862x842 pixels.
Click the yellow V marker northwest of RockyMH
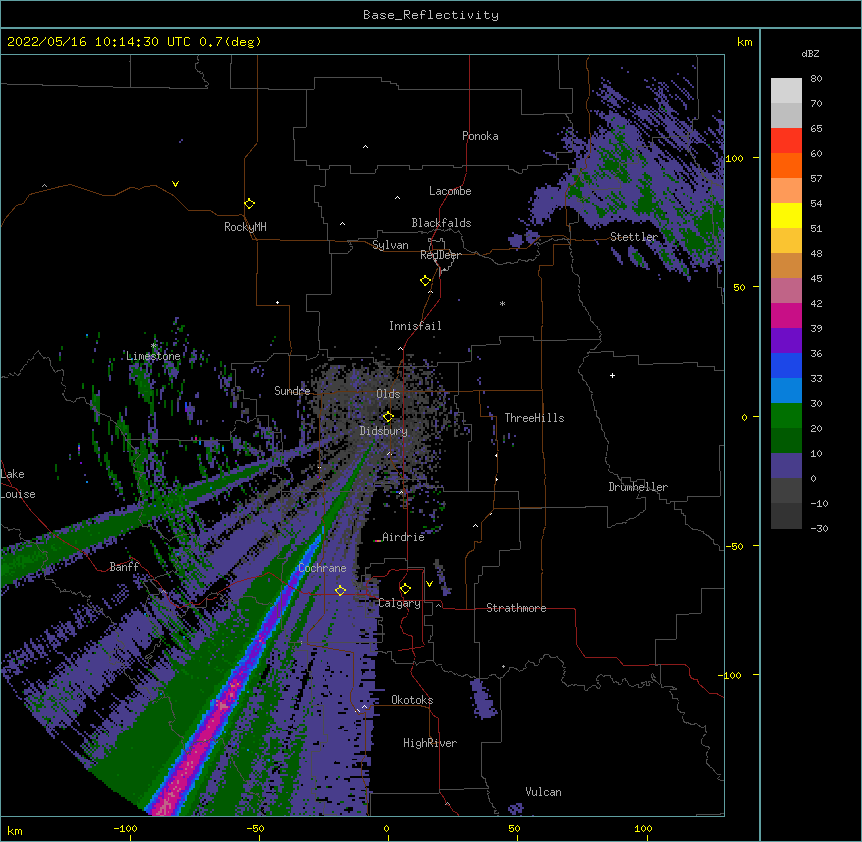[175, 184]
